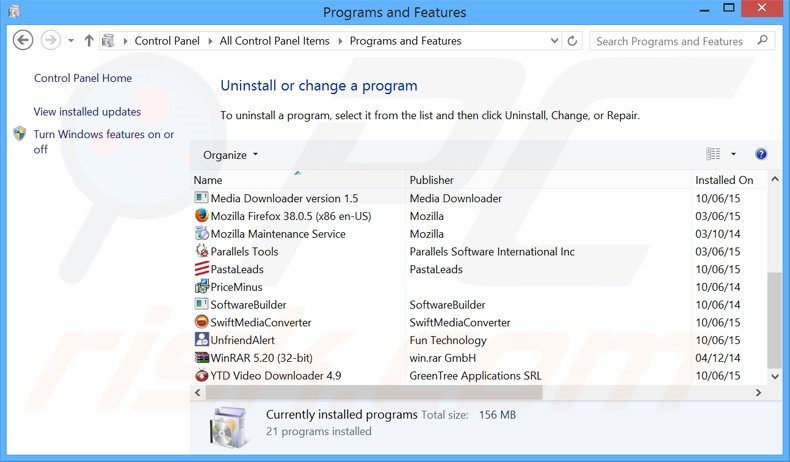The height and width of the screenshot is (462, 790).
Task: Select the Mozilla Firefox icon
Action: click(x=202, y=216)
